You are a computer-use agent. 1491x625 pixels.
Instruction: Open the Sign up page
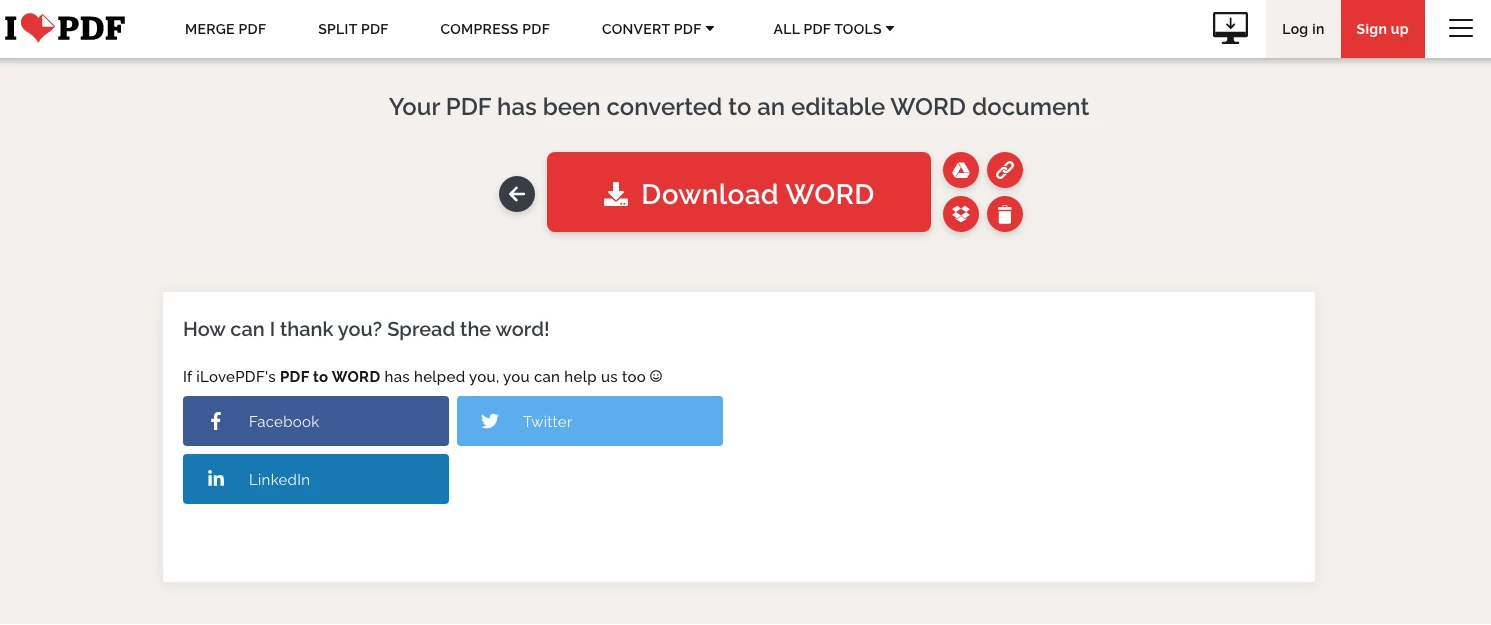[1382, 29]
